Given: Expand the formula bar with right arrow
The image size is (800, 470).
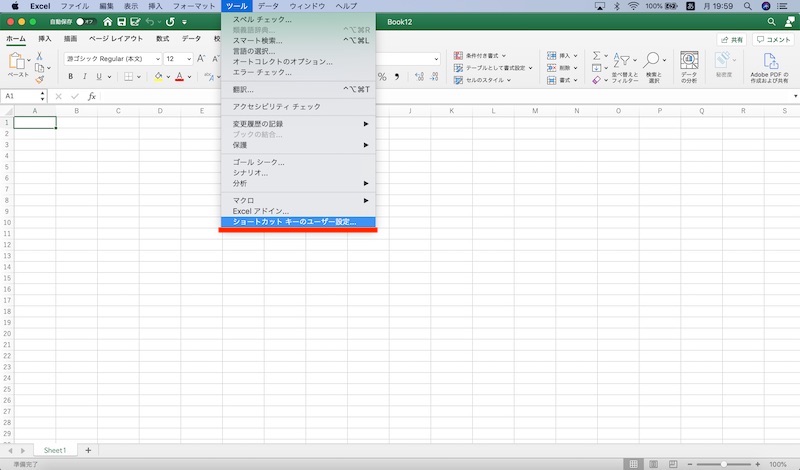Looking at the screenshot, I should click(x=795, y=96).
